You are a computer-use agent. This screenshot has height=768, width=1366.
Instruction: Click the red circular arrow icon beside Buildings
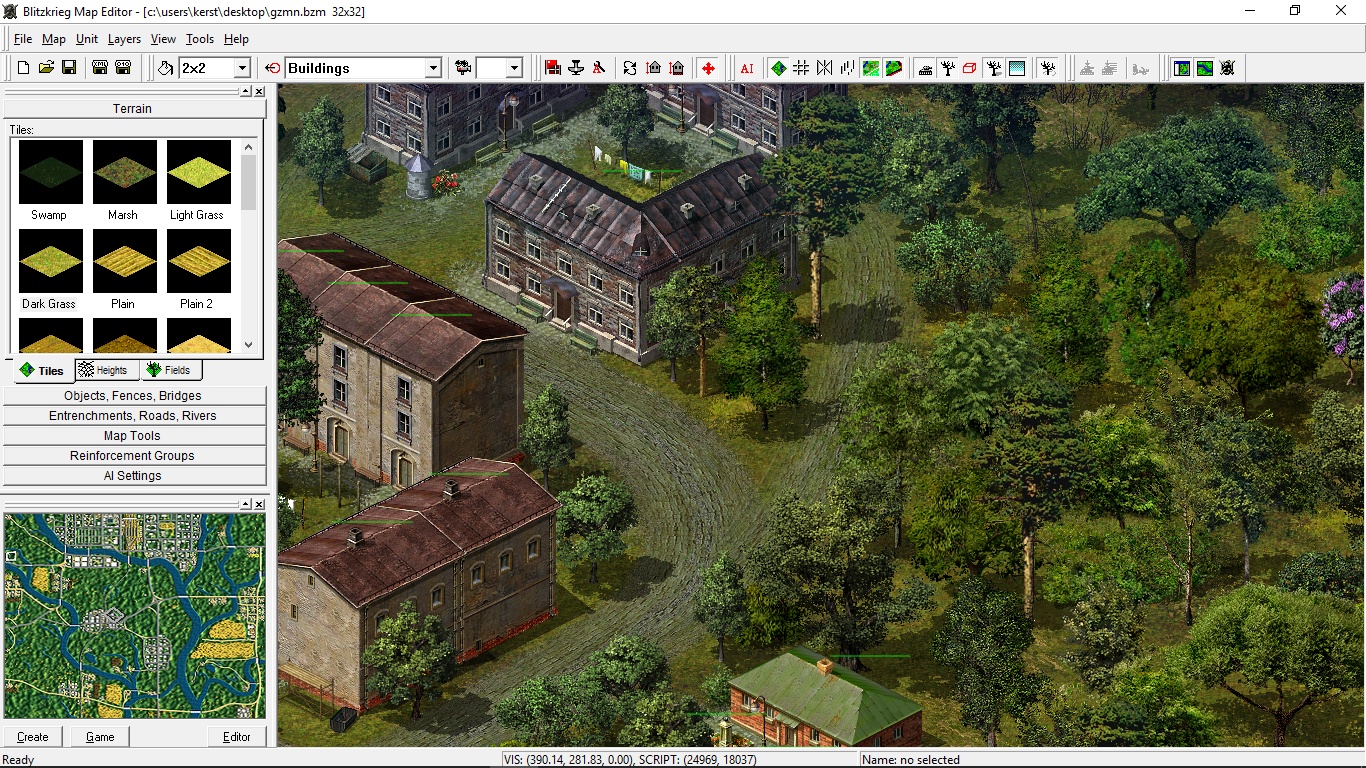click(x=273, y=68)
